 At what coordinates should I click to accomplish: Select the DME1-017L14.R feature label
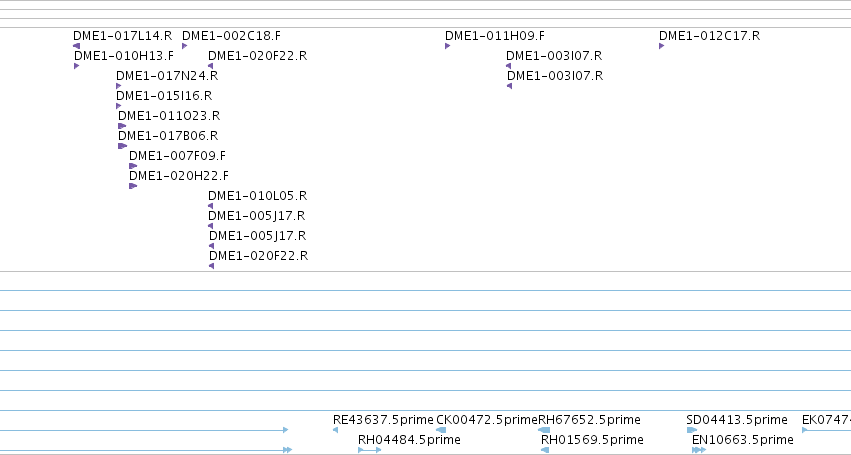tap(123, 36)
